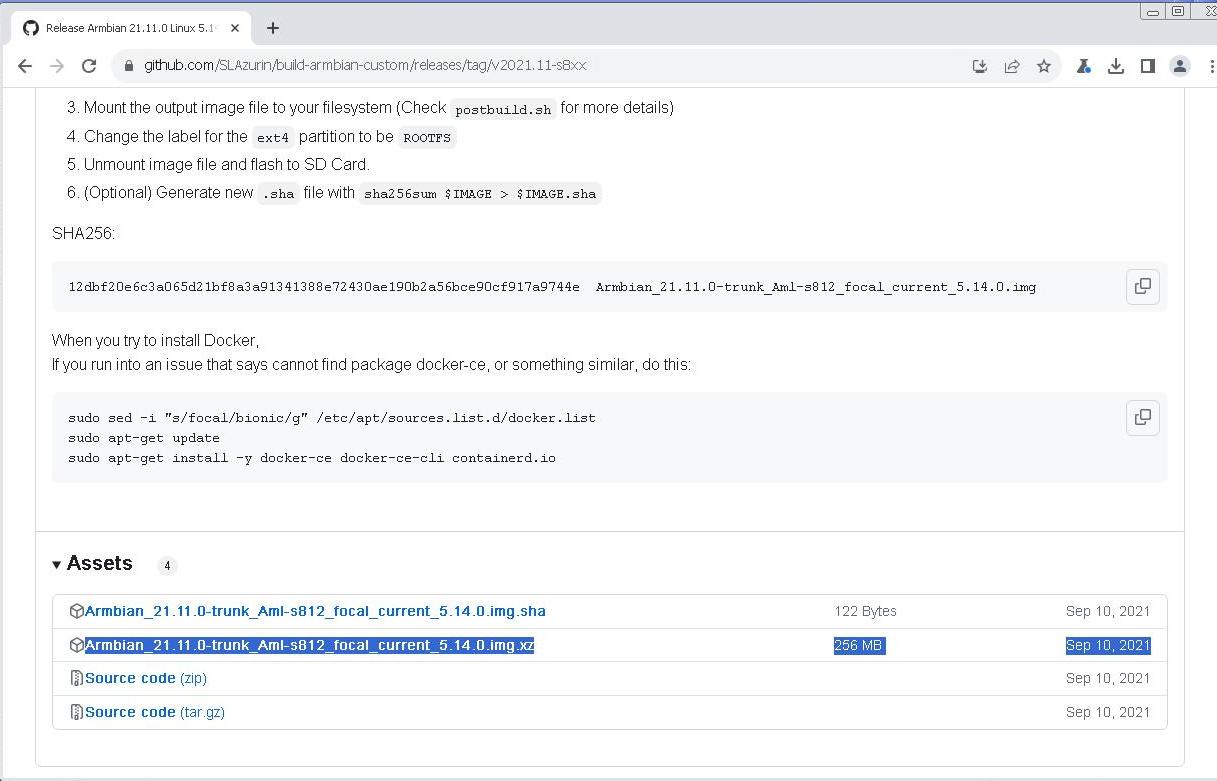The image size is (1217, 781).
Task: Click the sha256sum $IMAGE command code
Action: [480, 194]
